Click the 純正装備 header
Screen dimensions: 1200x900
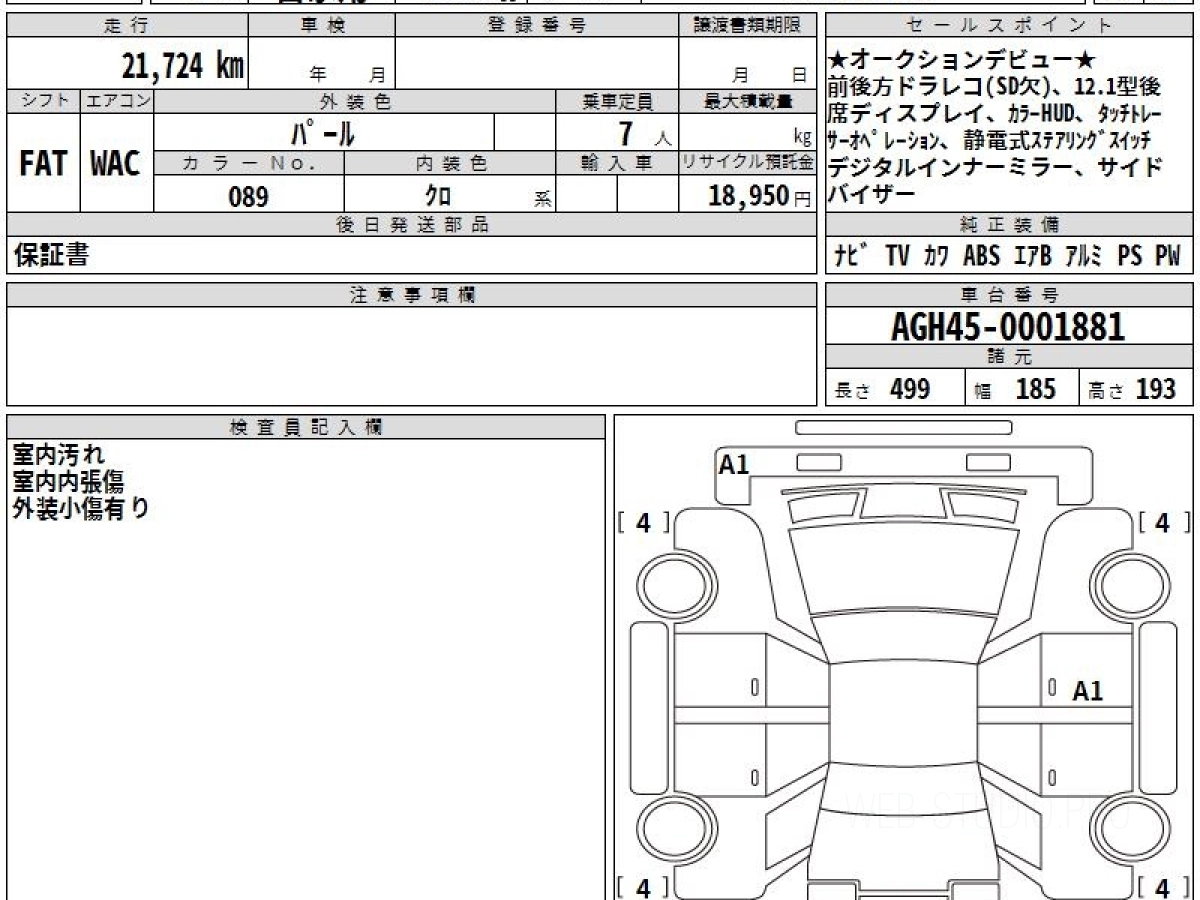(1010, 225)
